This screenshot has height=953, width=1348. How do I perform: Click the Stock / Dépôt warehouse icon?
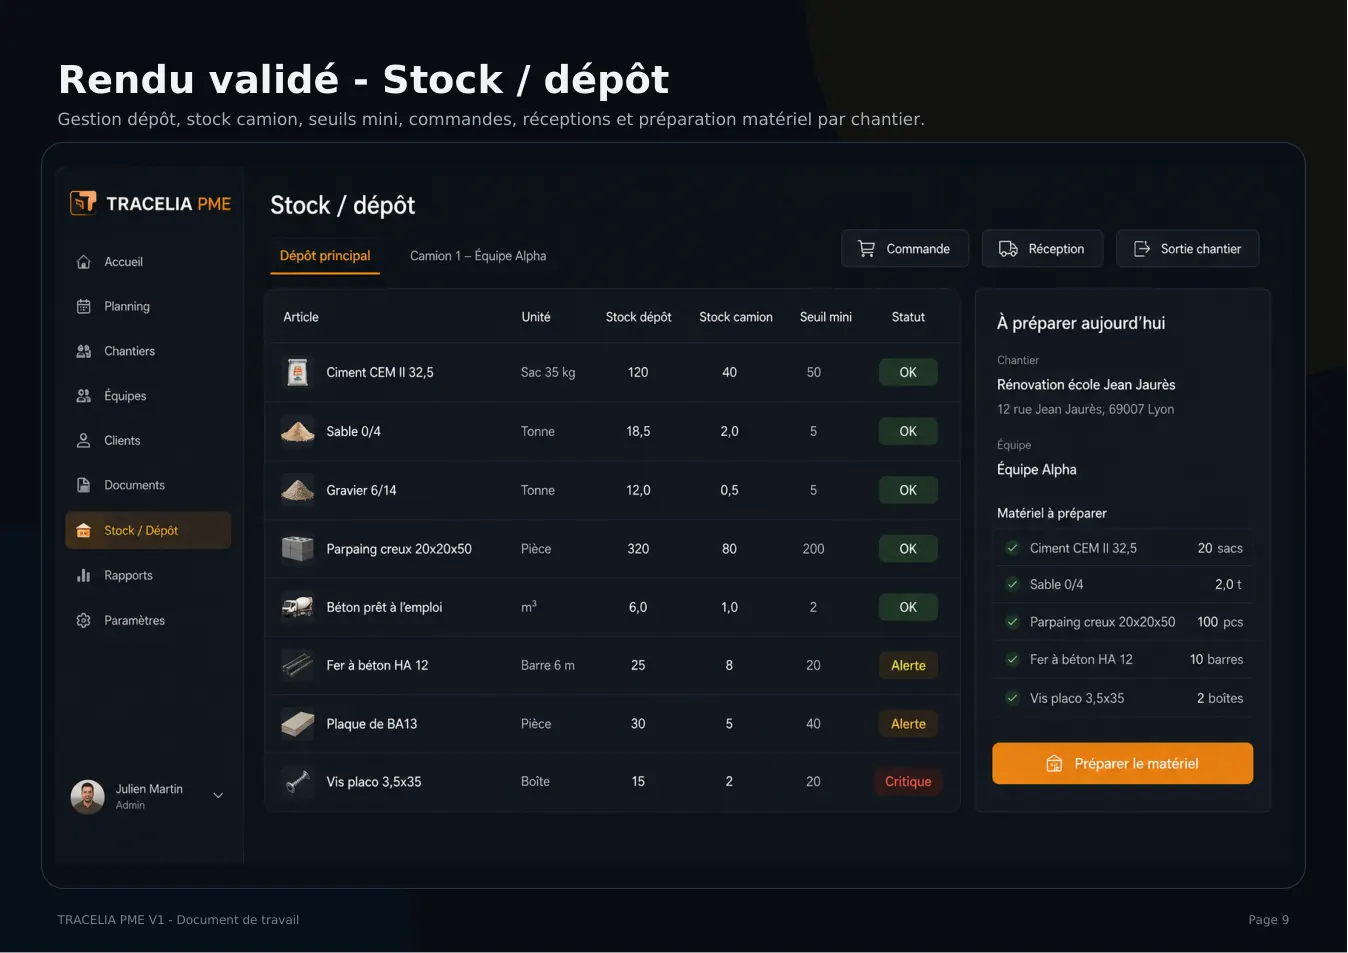[84, 531]
